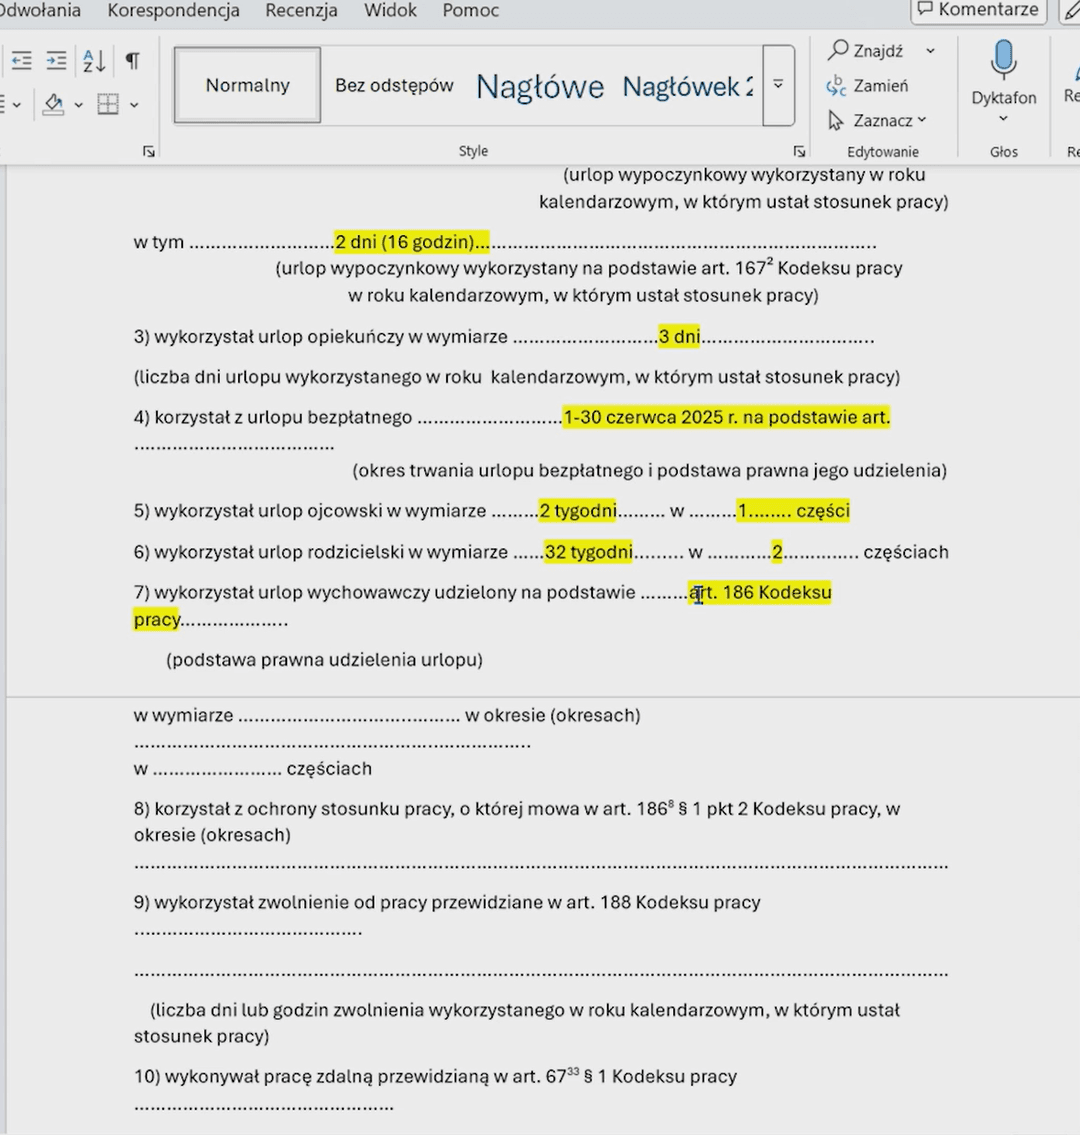Expand the styles gallery list
1080x1135 pixels.
click(x=778, y=85)
